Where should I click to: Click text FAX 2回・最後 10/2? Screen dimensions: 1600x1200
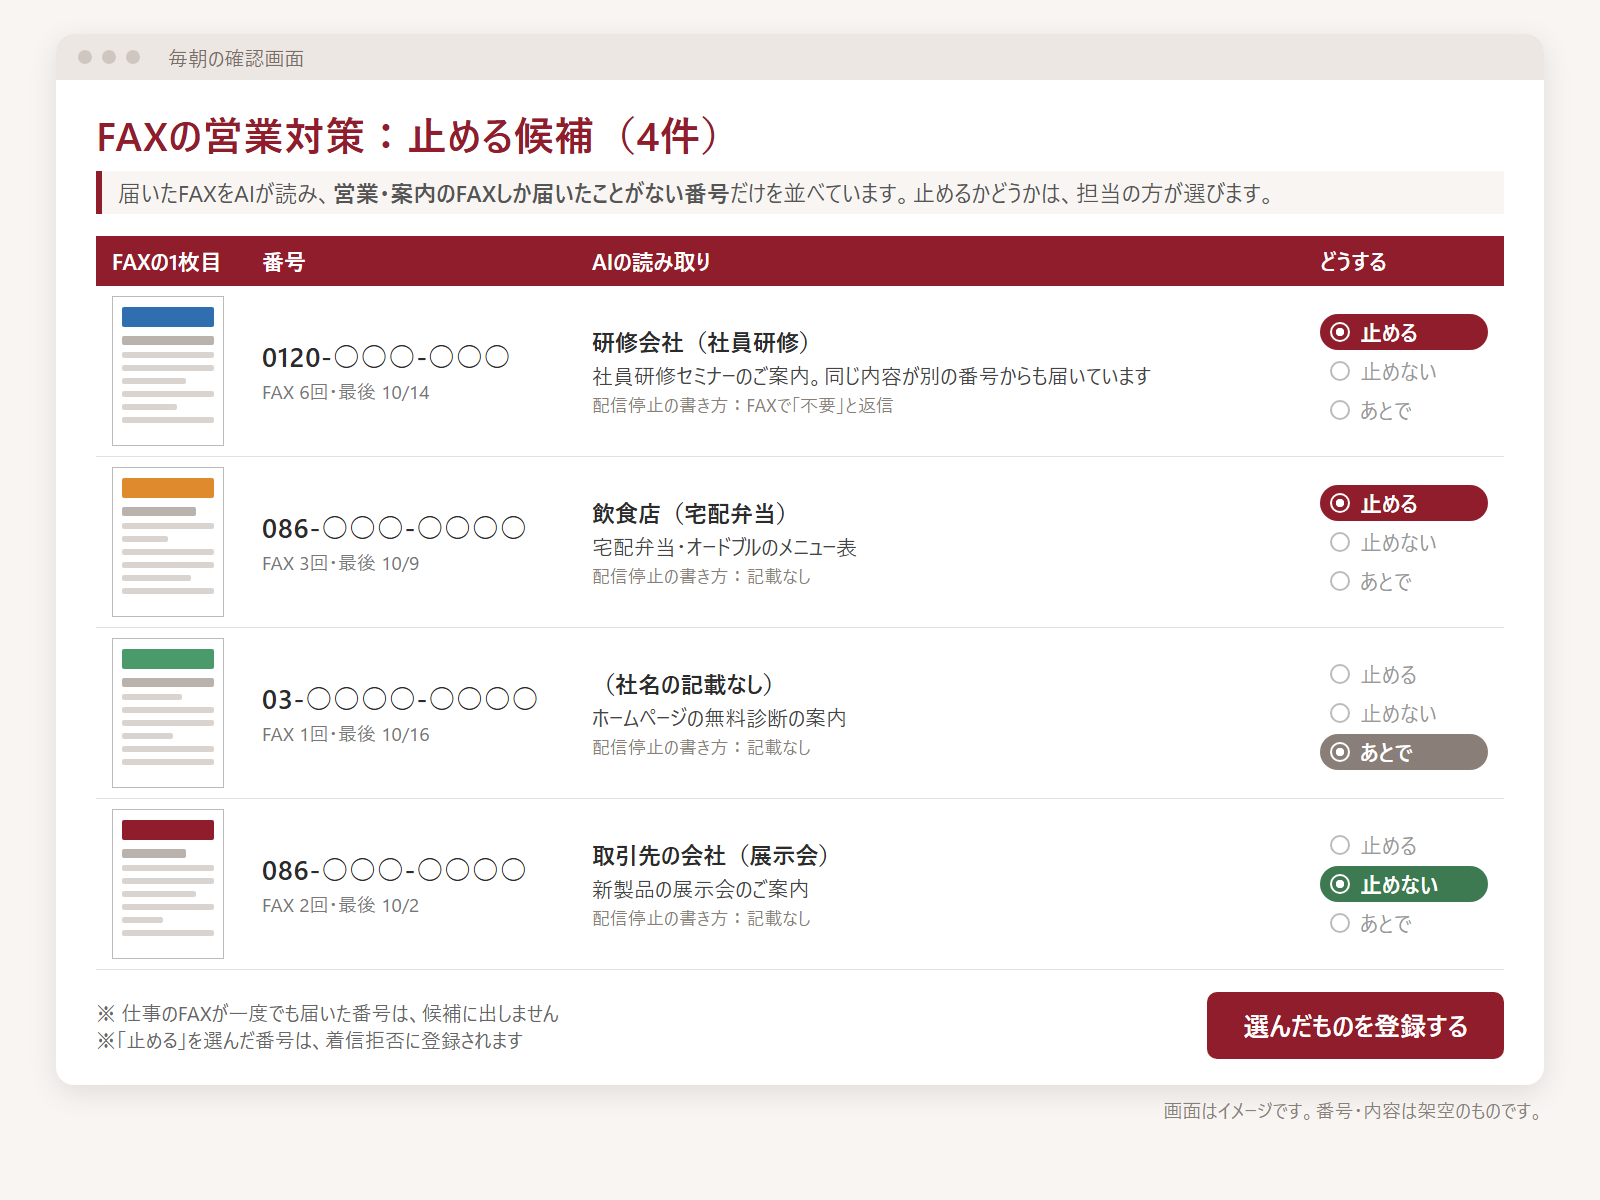click(341, 905)
